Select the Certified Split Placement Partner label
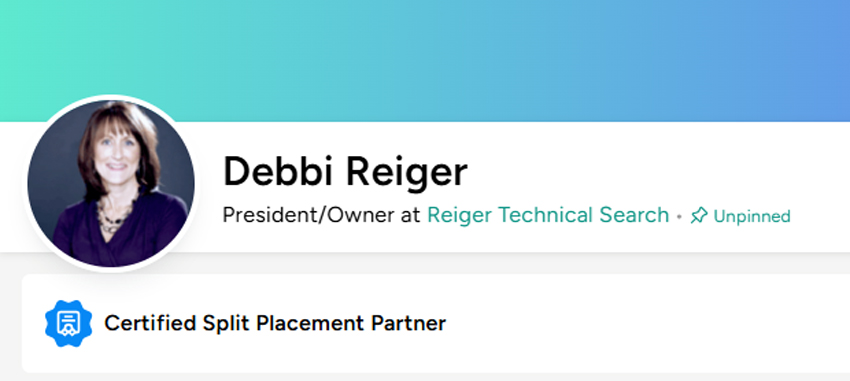850x381 pixels. [x=275, y=324]
